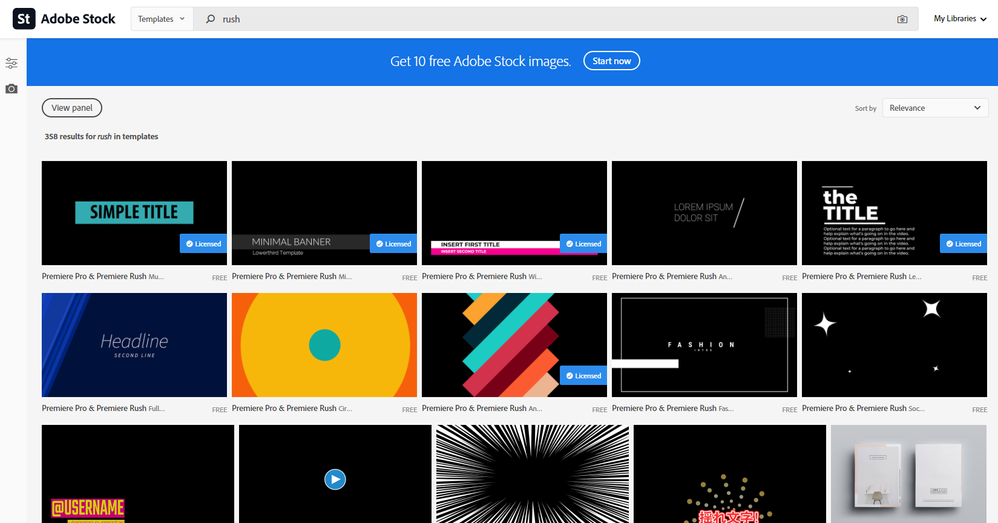Viewport: 998px width, 523px height.
Task: Open the radial speed lines template thumbnail
Action: click(x=533, y=474)
